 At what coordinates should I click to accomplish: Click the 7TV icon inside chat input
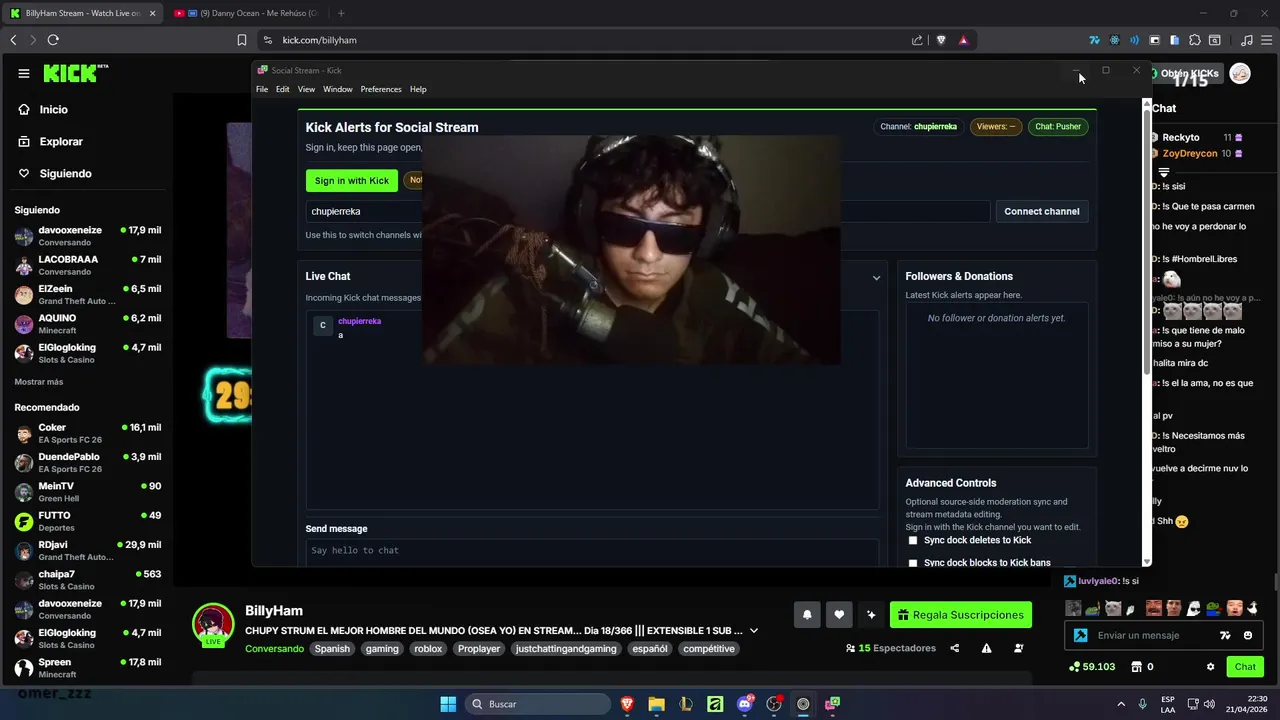point(1225,635)
